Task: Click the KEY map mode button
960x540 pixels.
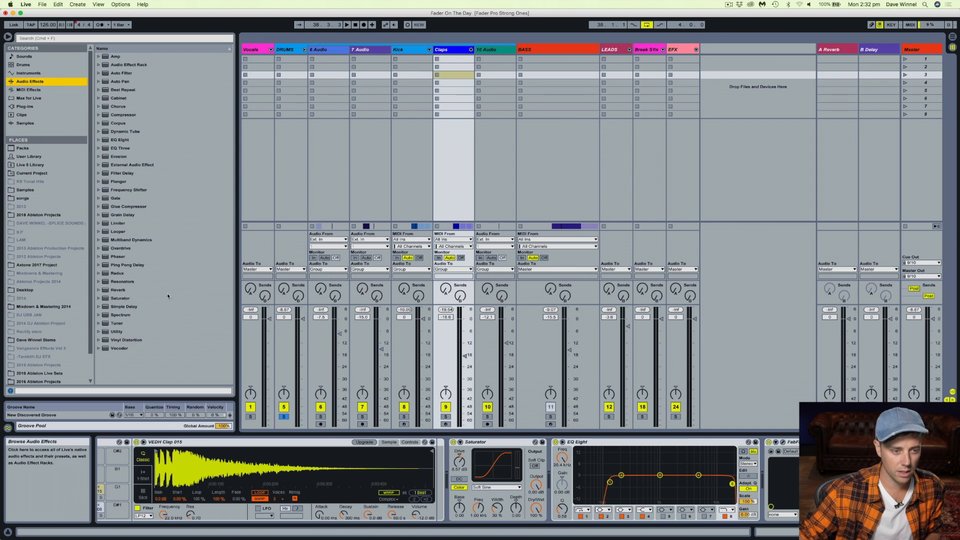Action: point(891,25)
